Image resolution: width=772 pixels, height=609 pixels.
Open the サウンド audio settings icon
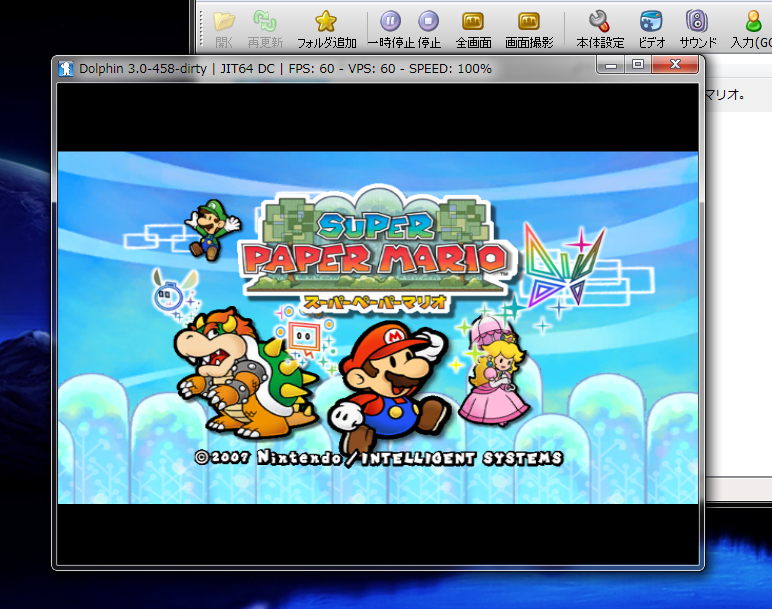click(697, 22)
